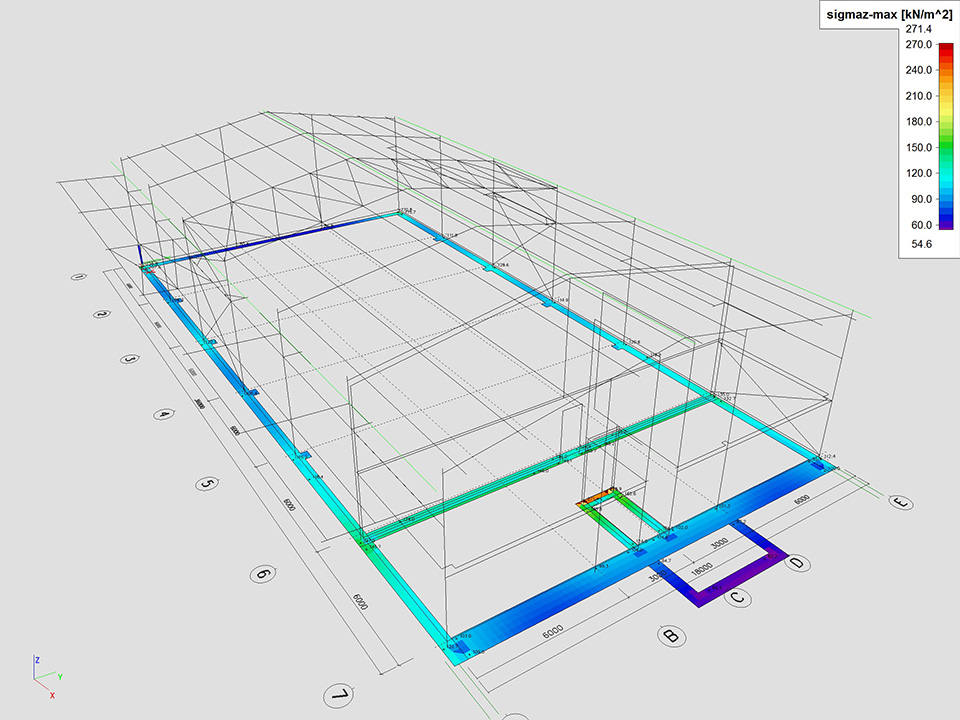
Task: Select grid axis bubble 4
Action: (x=163, y=413)
